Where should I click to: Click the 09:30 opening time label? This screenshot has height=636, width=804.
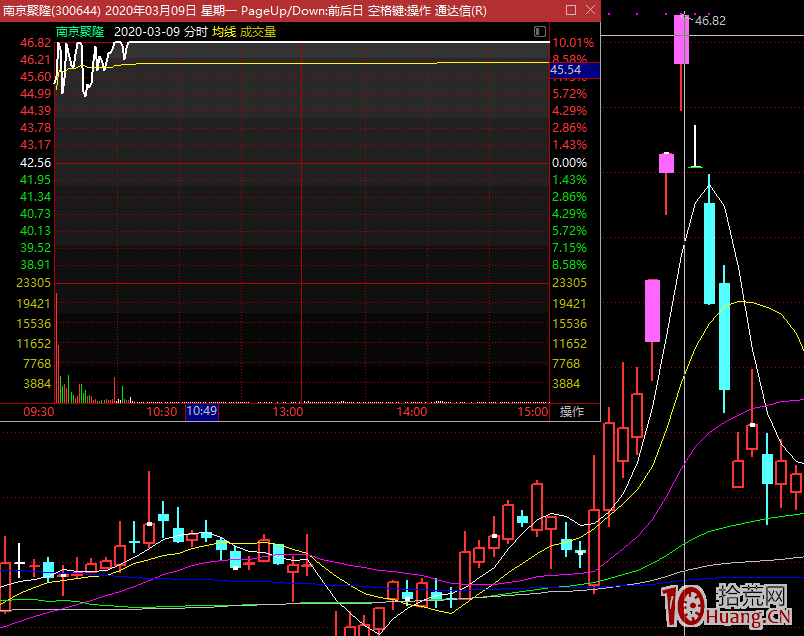38,411
